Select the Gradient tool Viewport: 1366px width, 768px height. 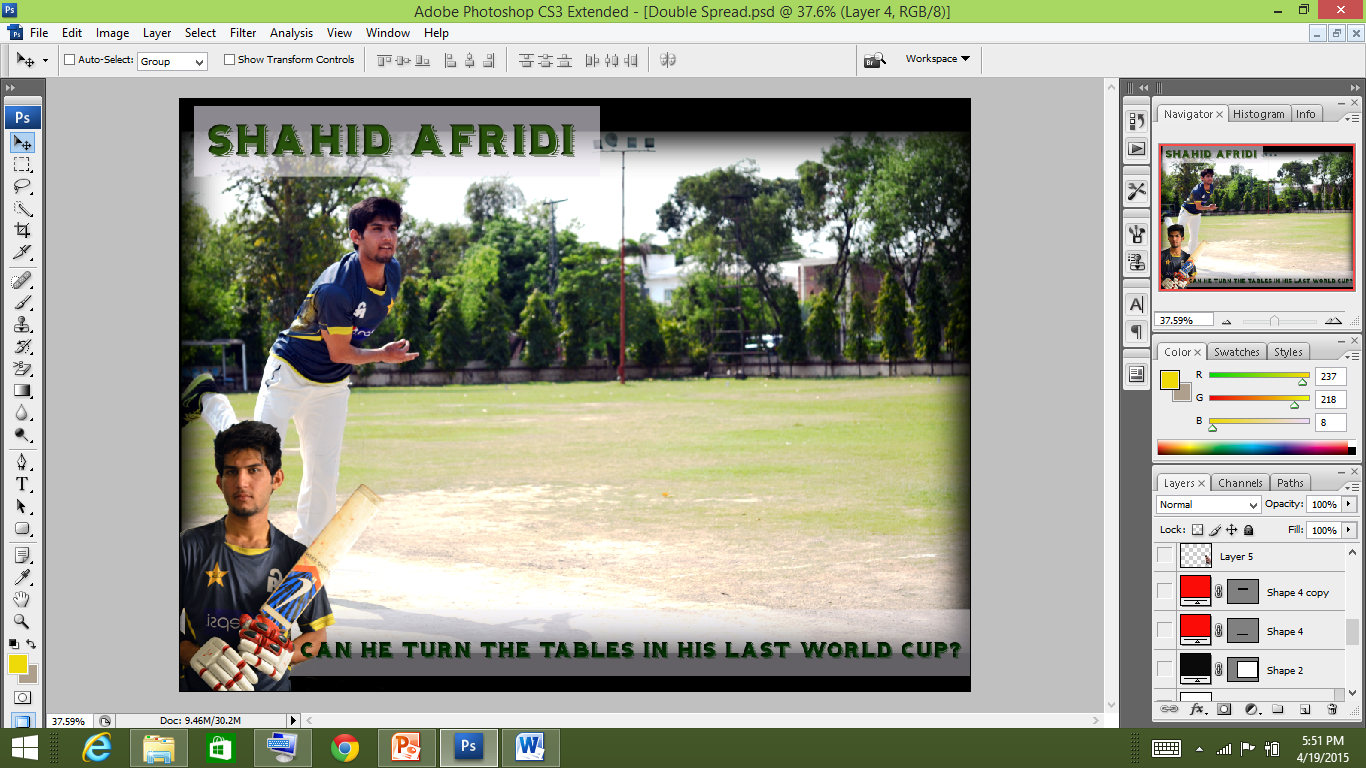[22, 390]
